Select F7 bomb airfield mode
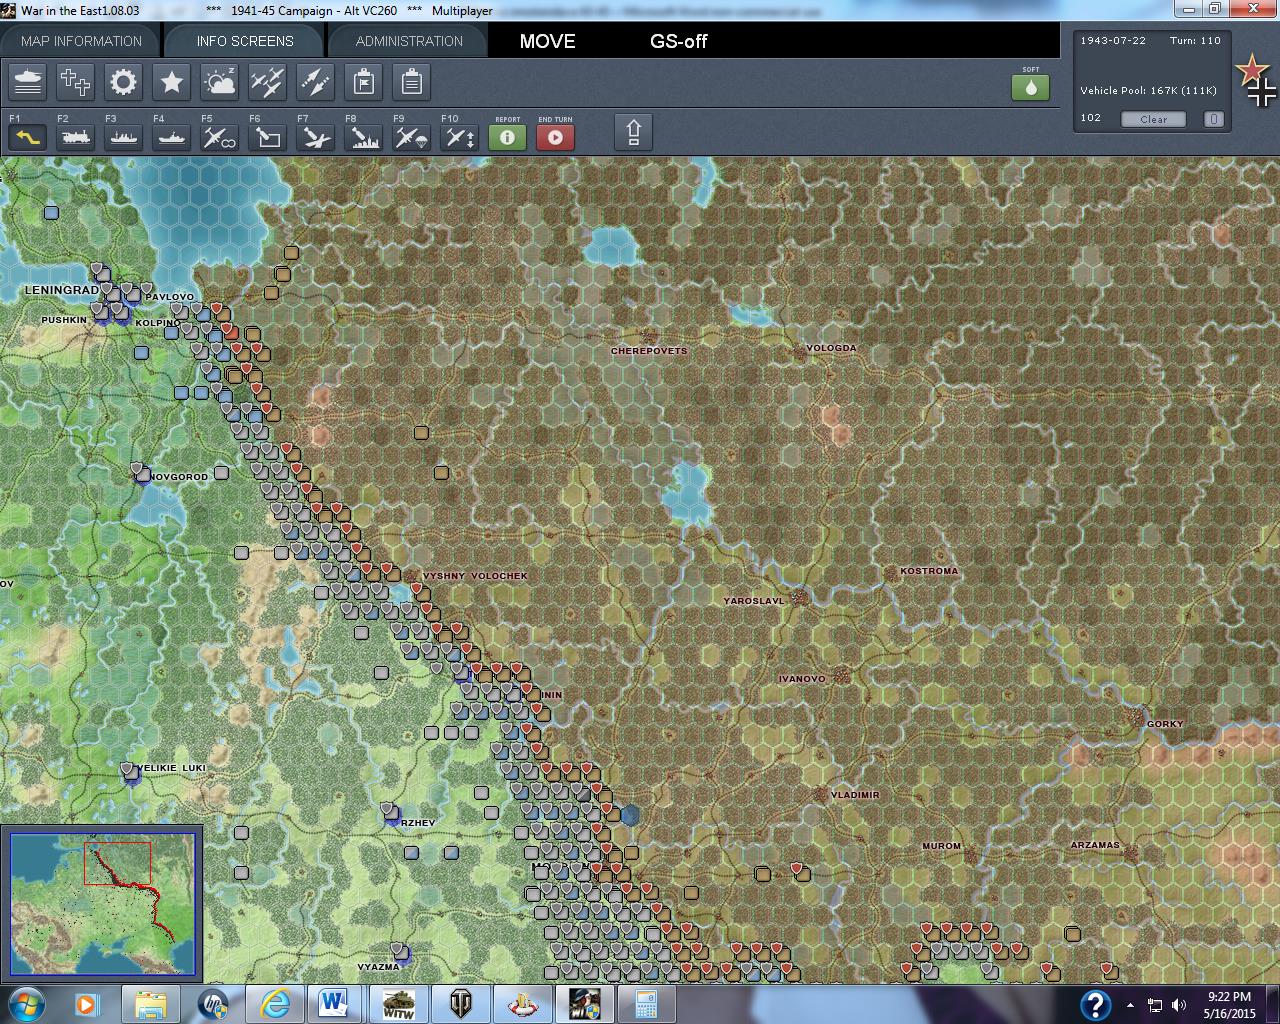The width and height of the screenshot is (1280, 1024). pos(316,137)
